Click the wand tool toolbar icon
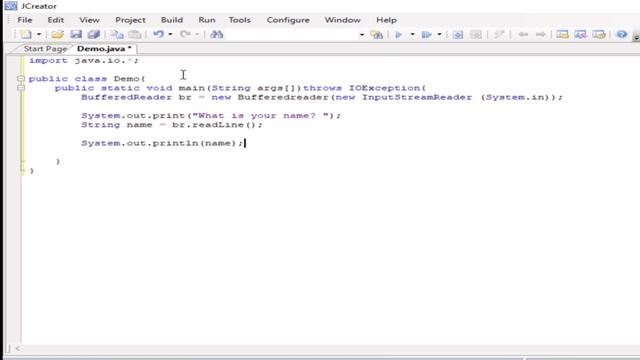The height and width of the screenshot is (360, 640). [x=499, y=35]
